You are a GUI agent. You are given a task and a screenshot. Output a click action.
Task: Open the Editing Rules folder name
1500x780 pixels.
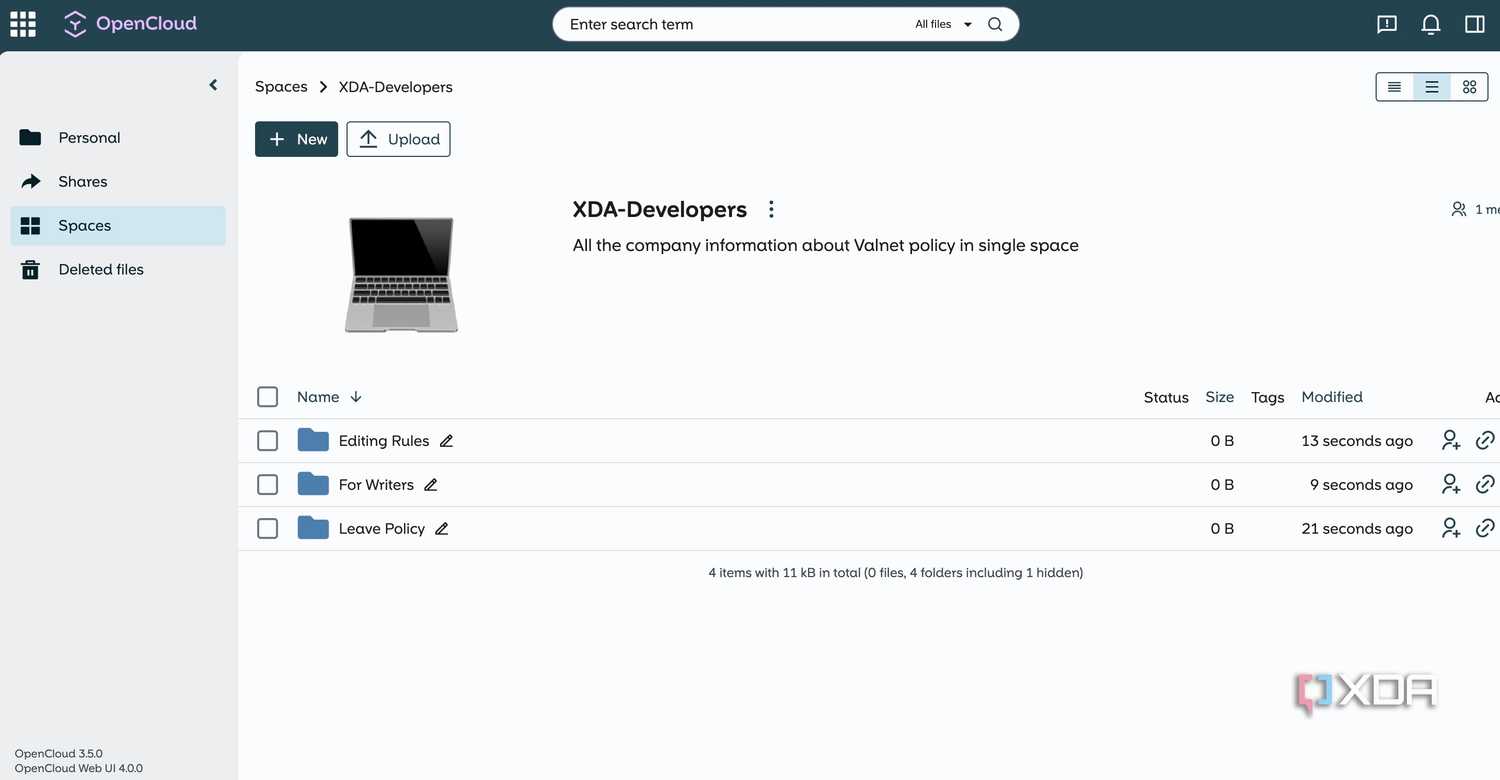pyautogui.click(x=384, y=441)
